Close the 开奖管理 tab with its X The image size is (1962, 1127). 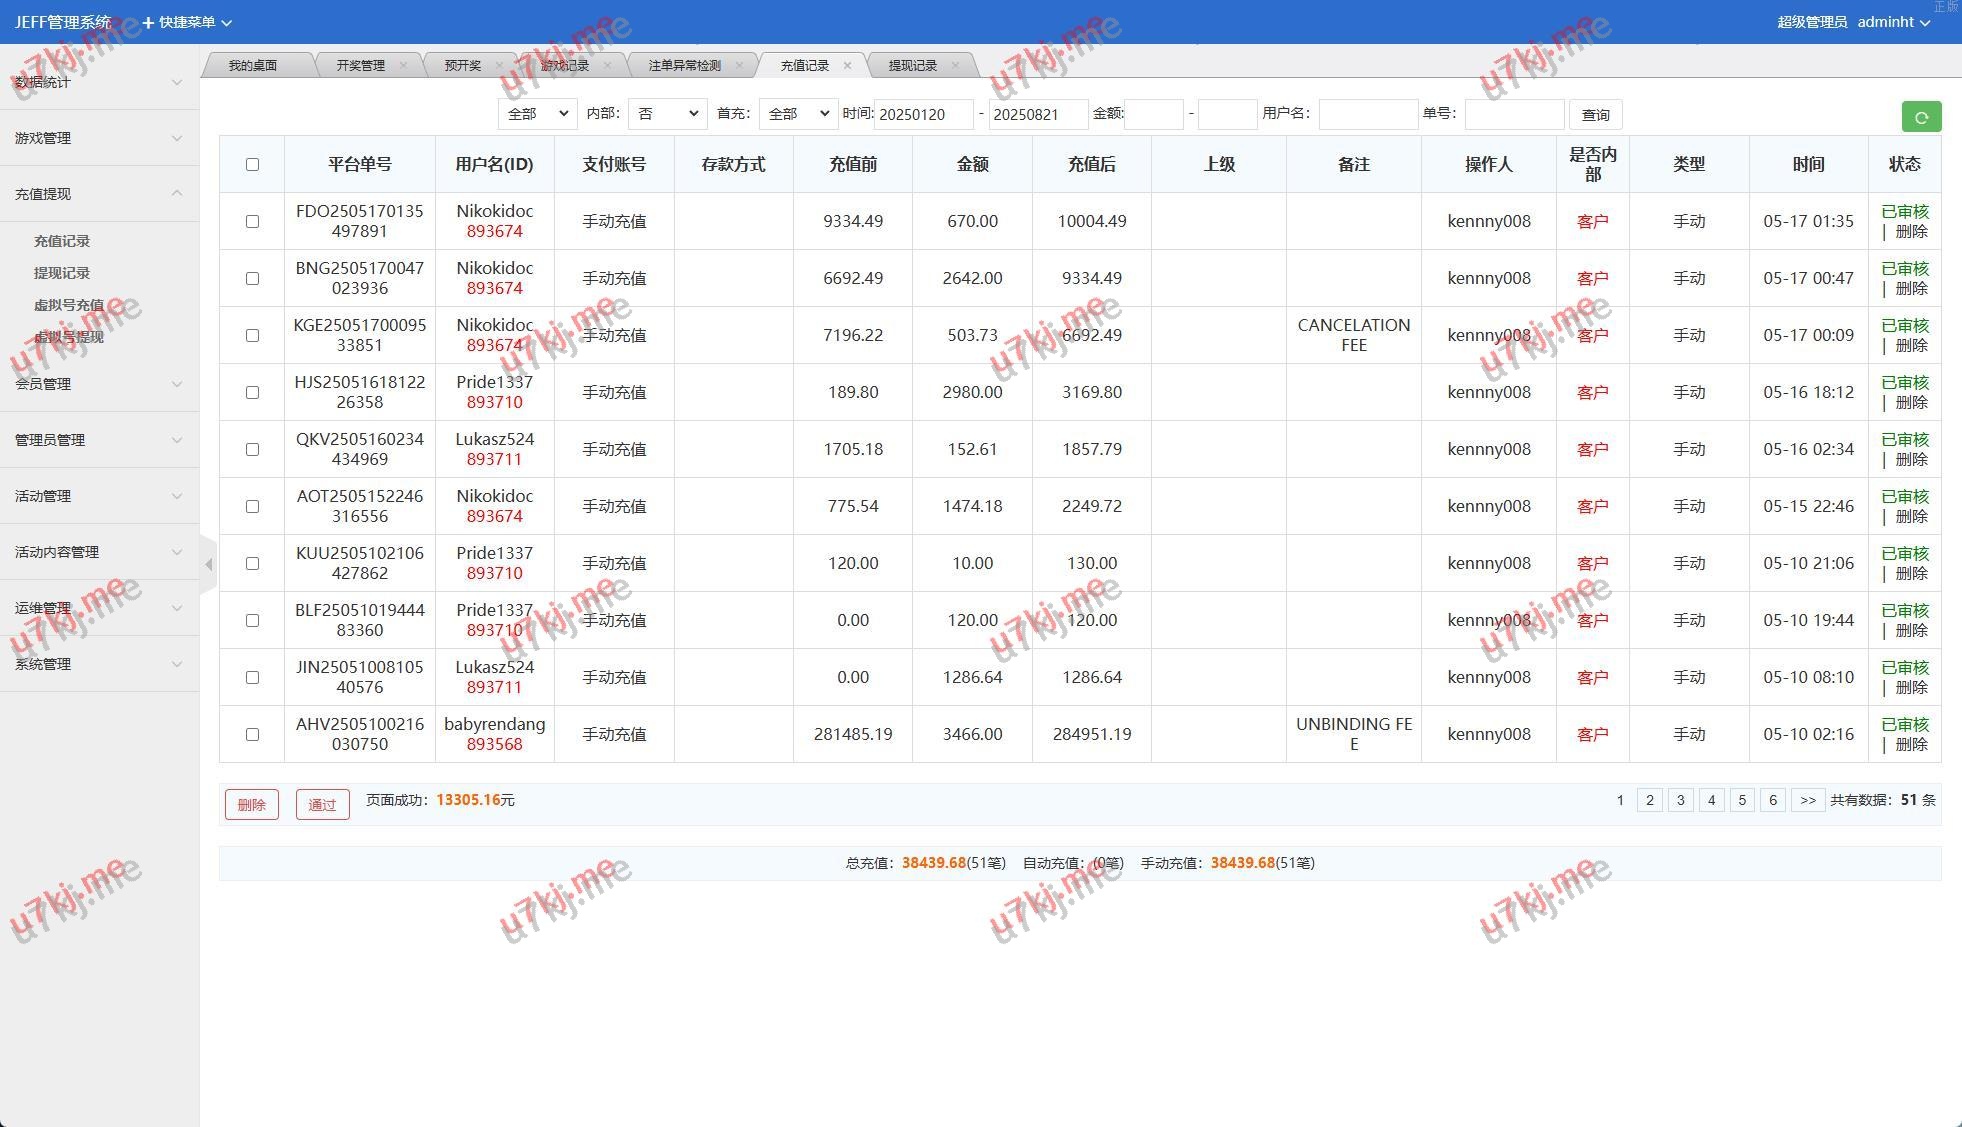pyautogui.click(x=403, y=65)
